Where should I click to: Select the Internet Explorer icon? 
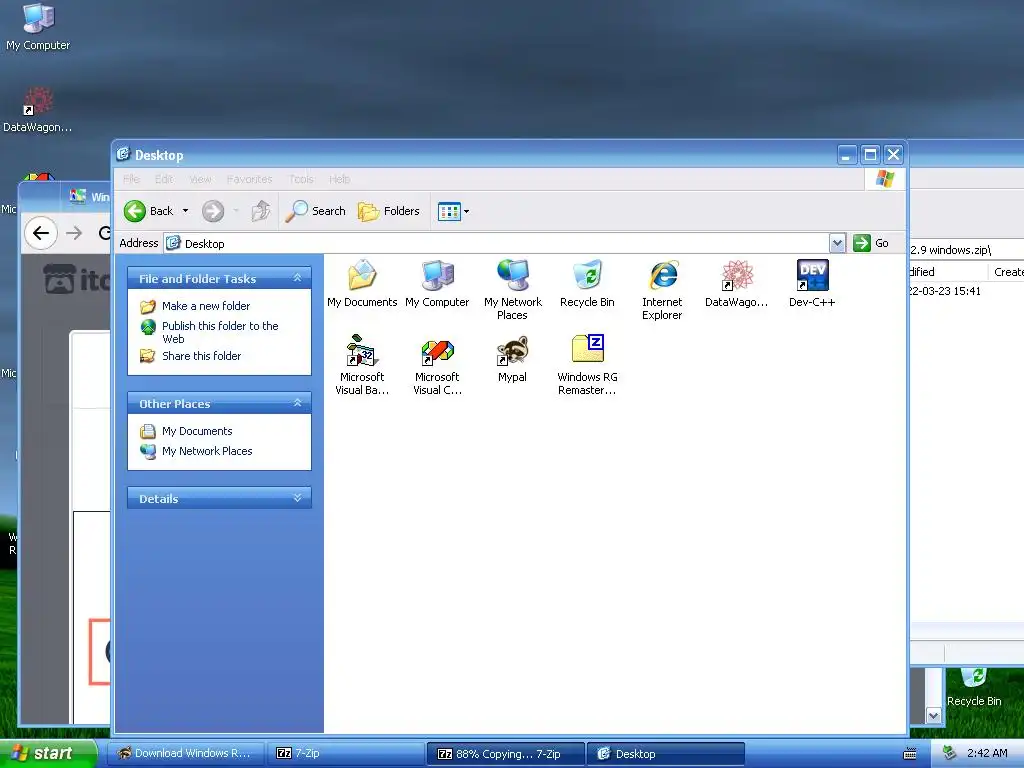pyautogui.click(x=662, y=289)
